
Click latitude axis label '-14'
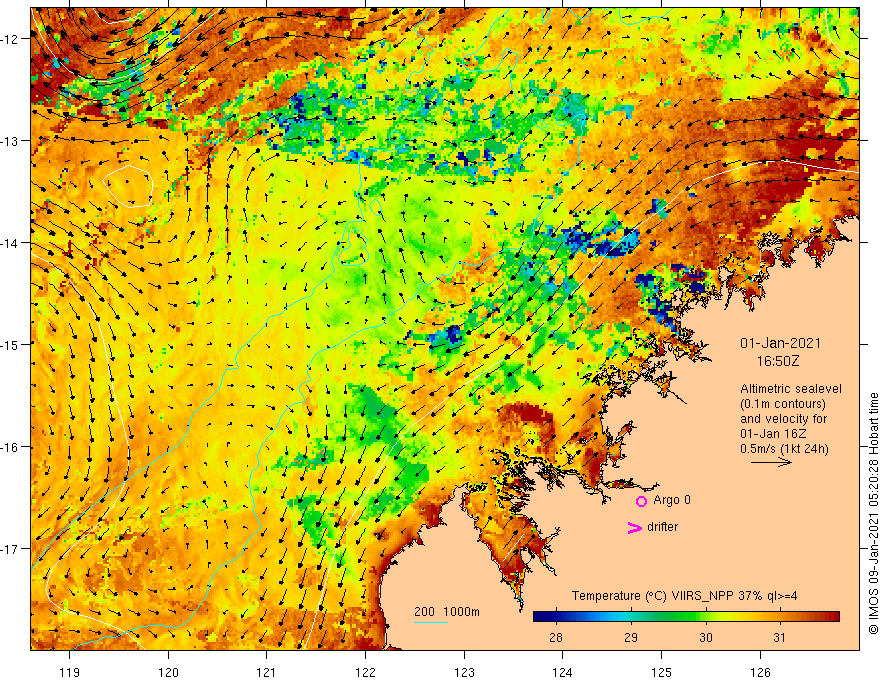11,243
